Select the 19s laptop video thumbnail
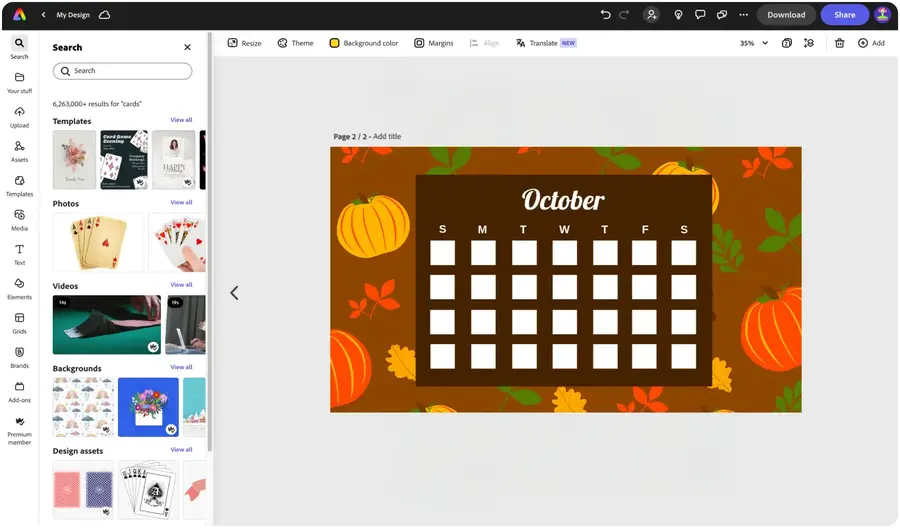Viewport: 900px width, 528px height. pyautogui.click(x=185, y=325)
